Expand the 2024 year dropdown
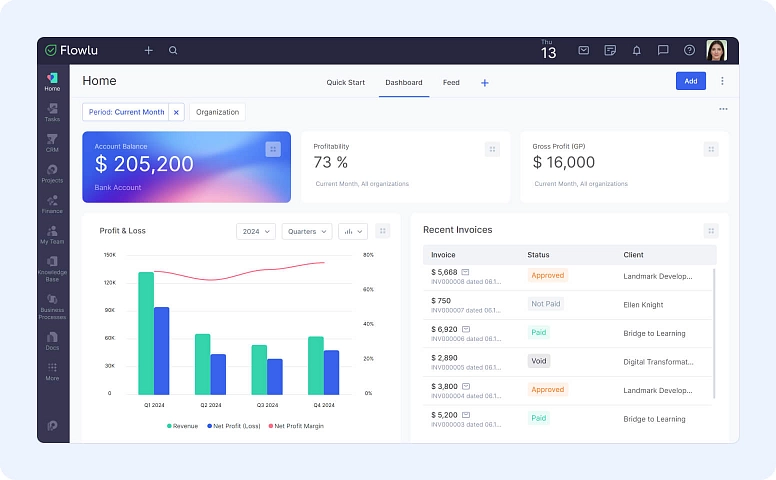This screenshot has height=480, width=776. pos(256,231)
